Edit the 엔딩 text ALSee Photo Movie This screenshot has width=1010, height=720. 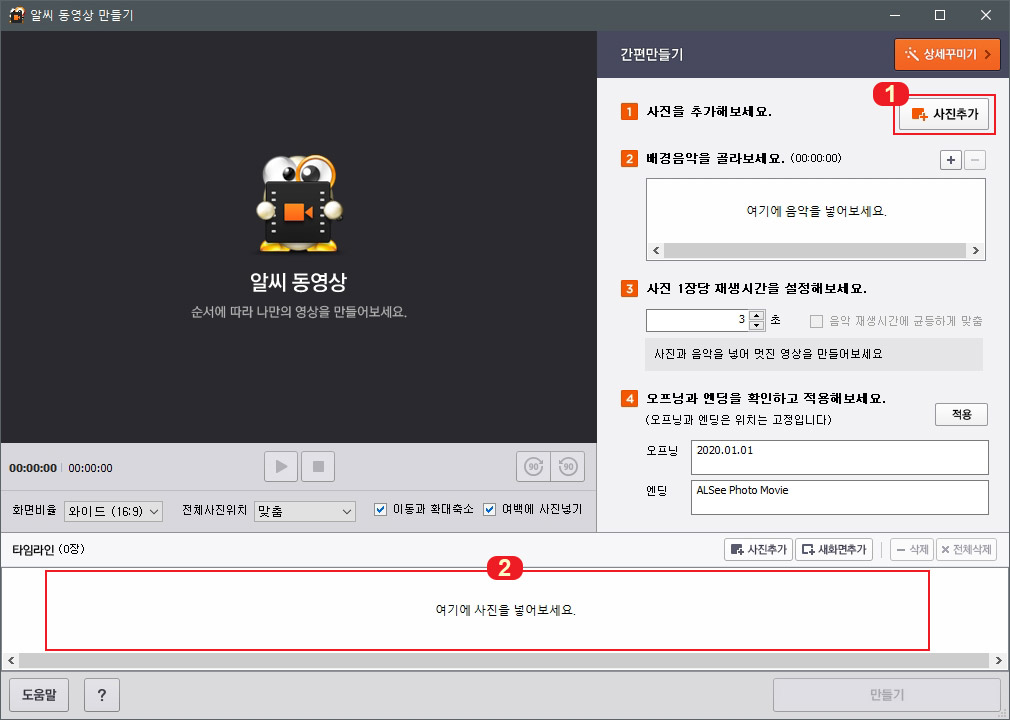click(x=839, y=497)
